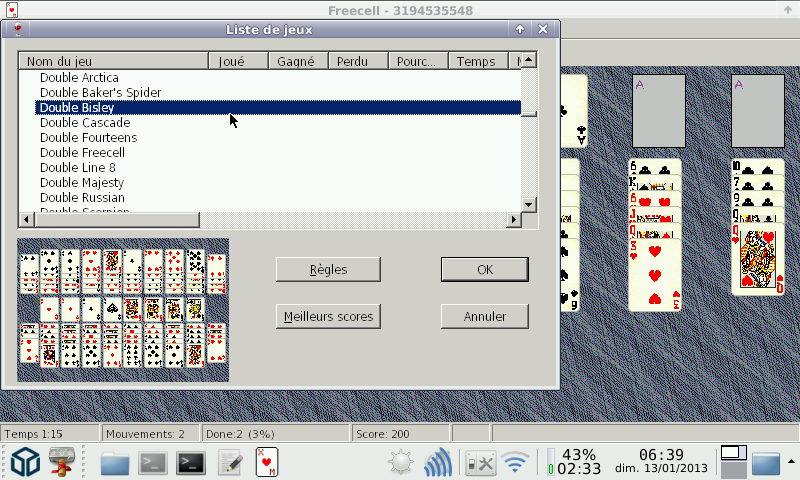Sort by Gagné column header
This screenshot has height=480, width=800.
point(298,61)
